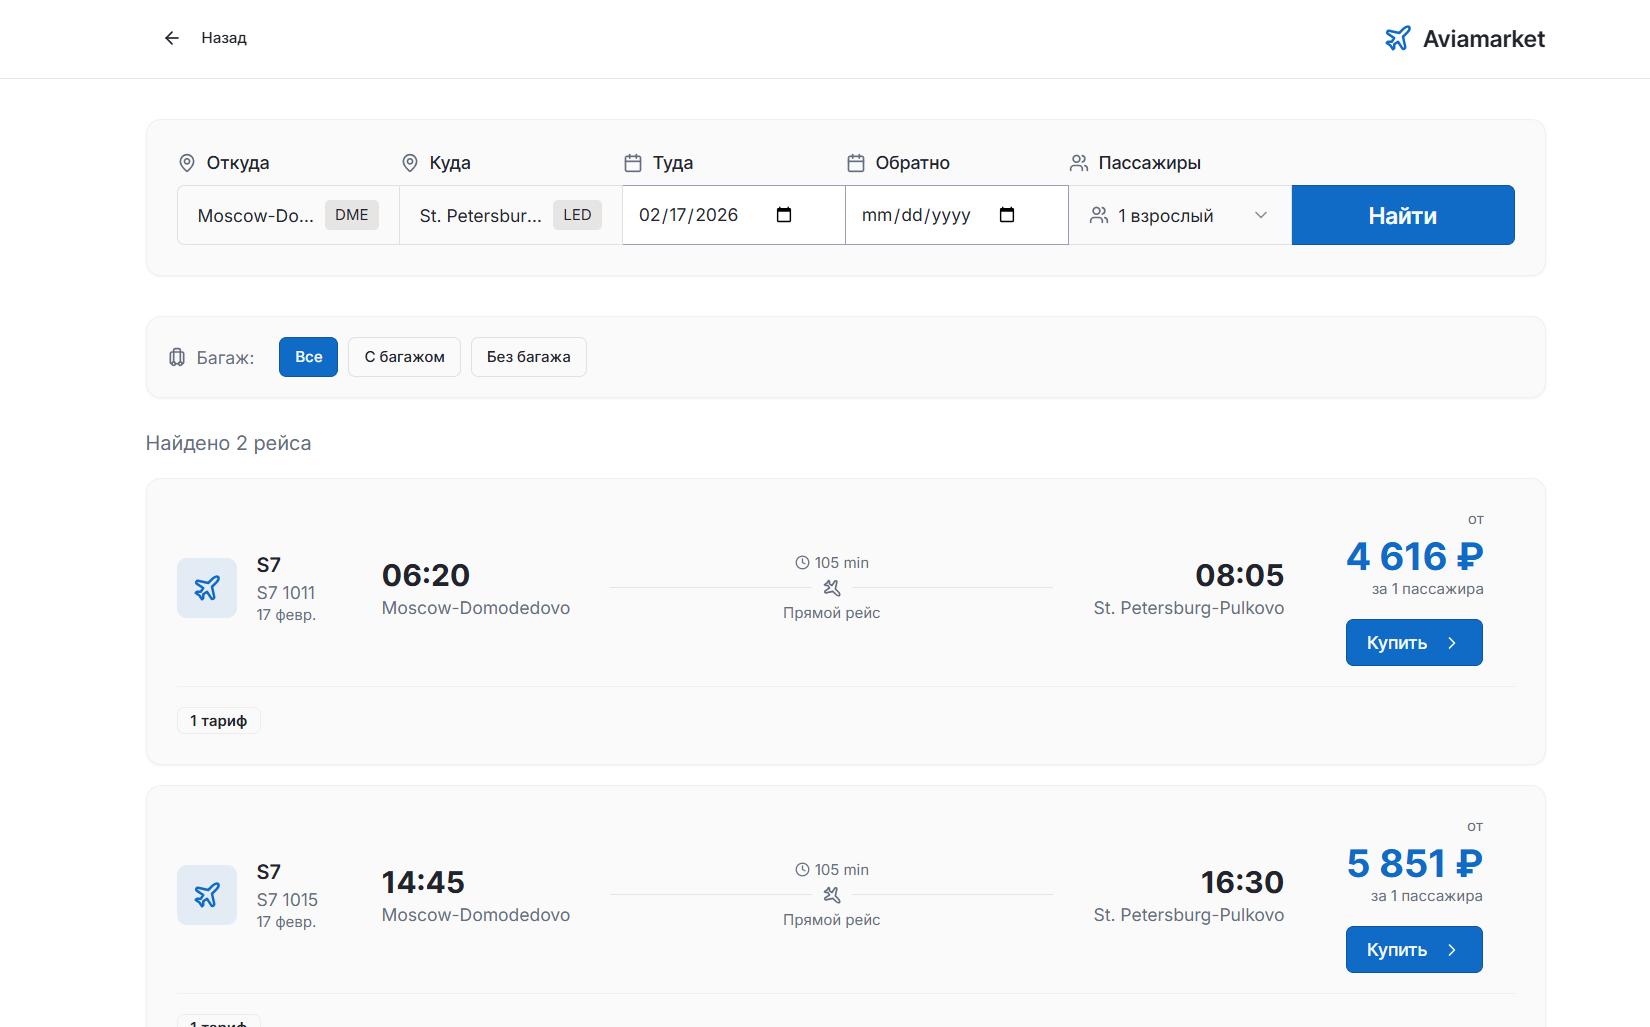Filter flights by Без багажа
Screen dimensions: 1650x1027
529,357
